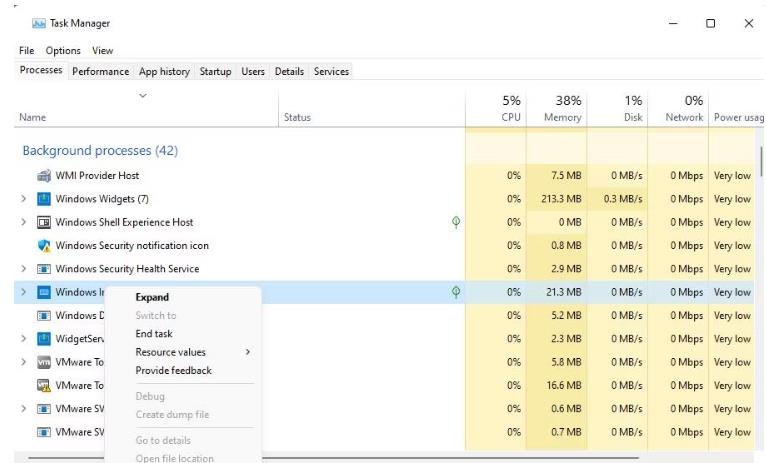Click the 21.3 MB memory value
The width and height of the screenshot is (766, 463).
[564, 292]
